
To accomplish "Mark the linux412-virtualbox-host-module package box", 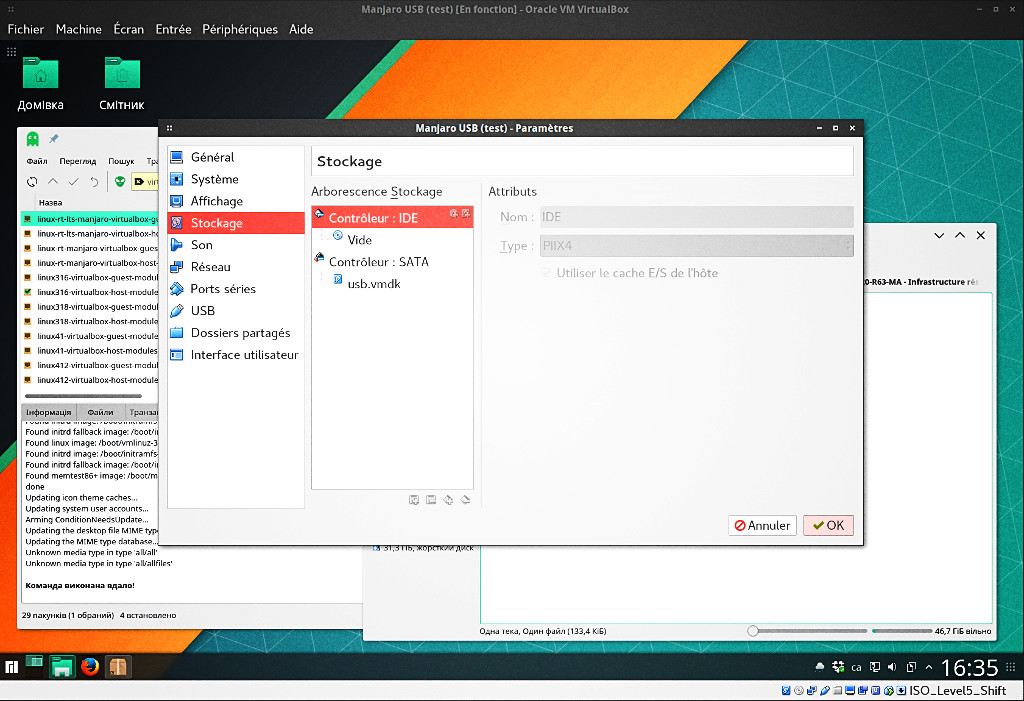I will tap(27, 380).
